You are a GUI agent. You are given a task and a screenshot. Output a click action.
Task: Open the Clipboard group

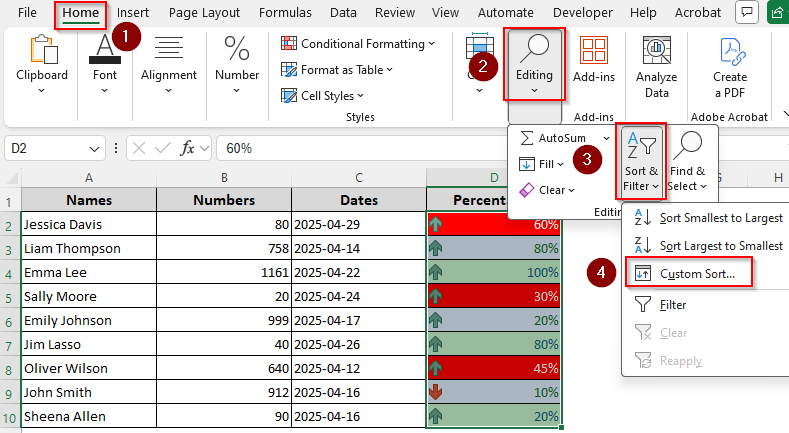tap(42, 64)
